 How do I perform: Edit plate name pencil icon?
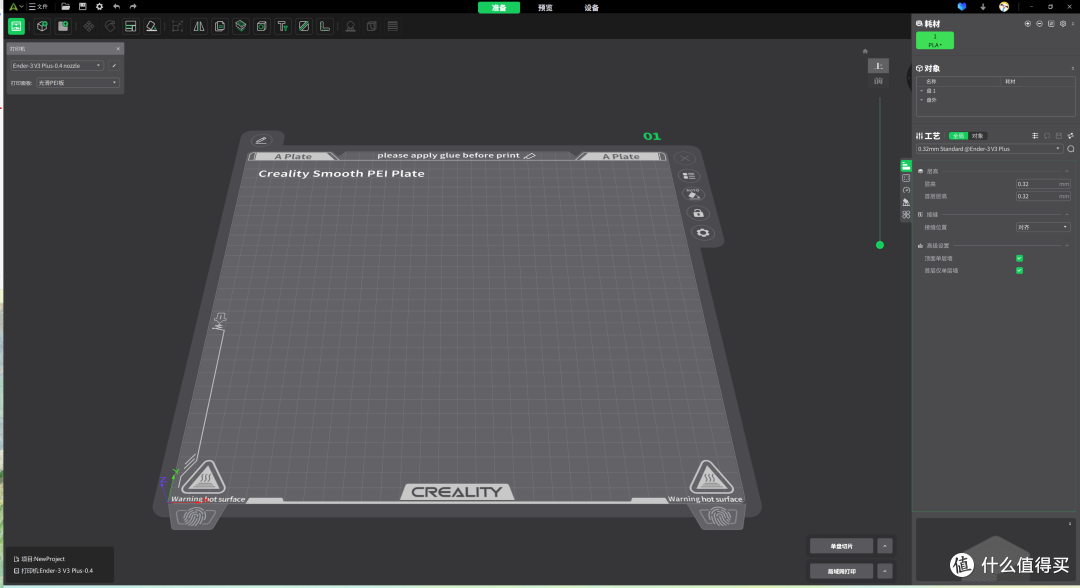click(261, 140)
